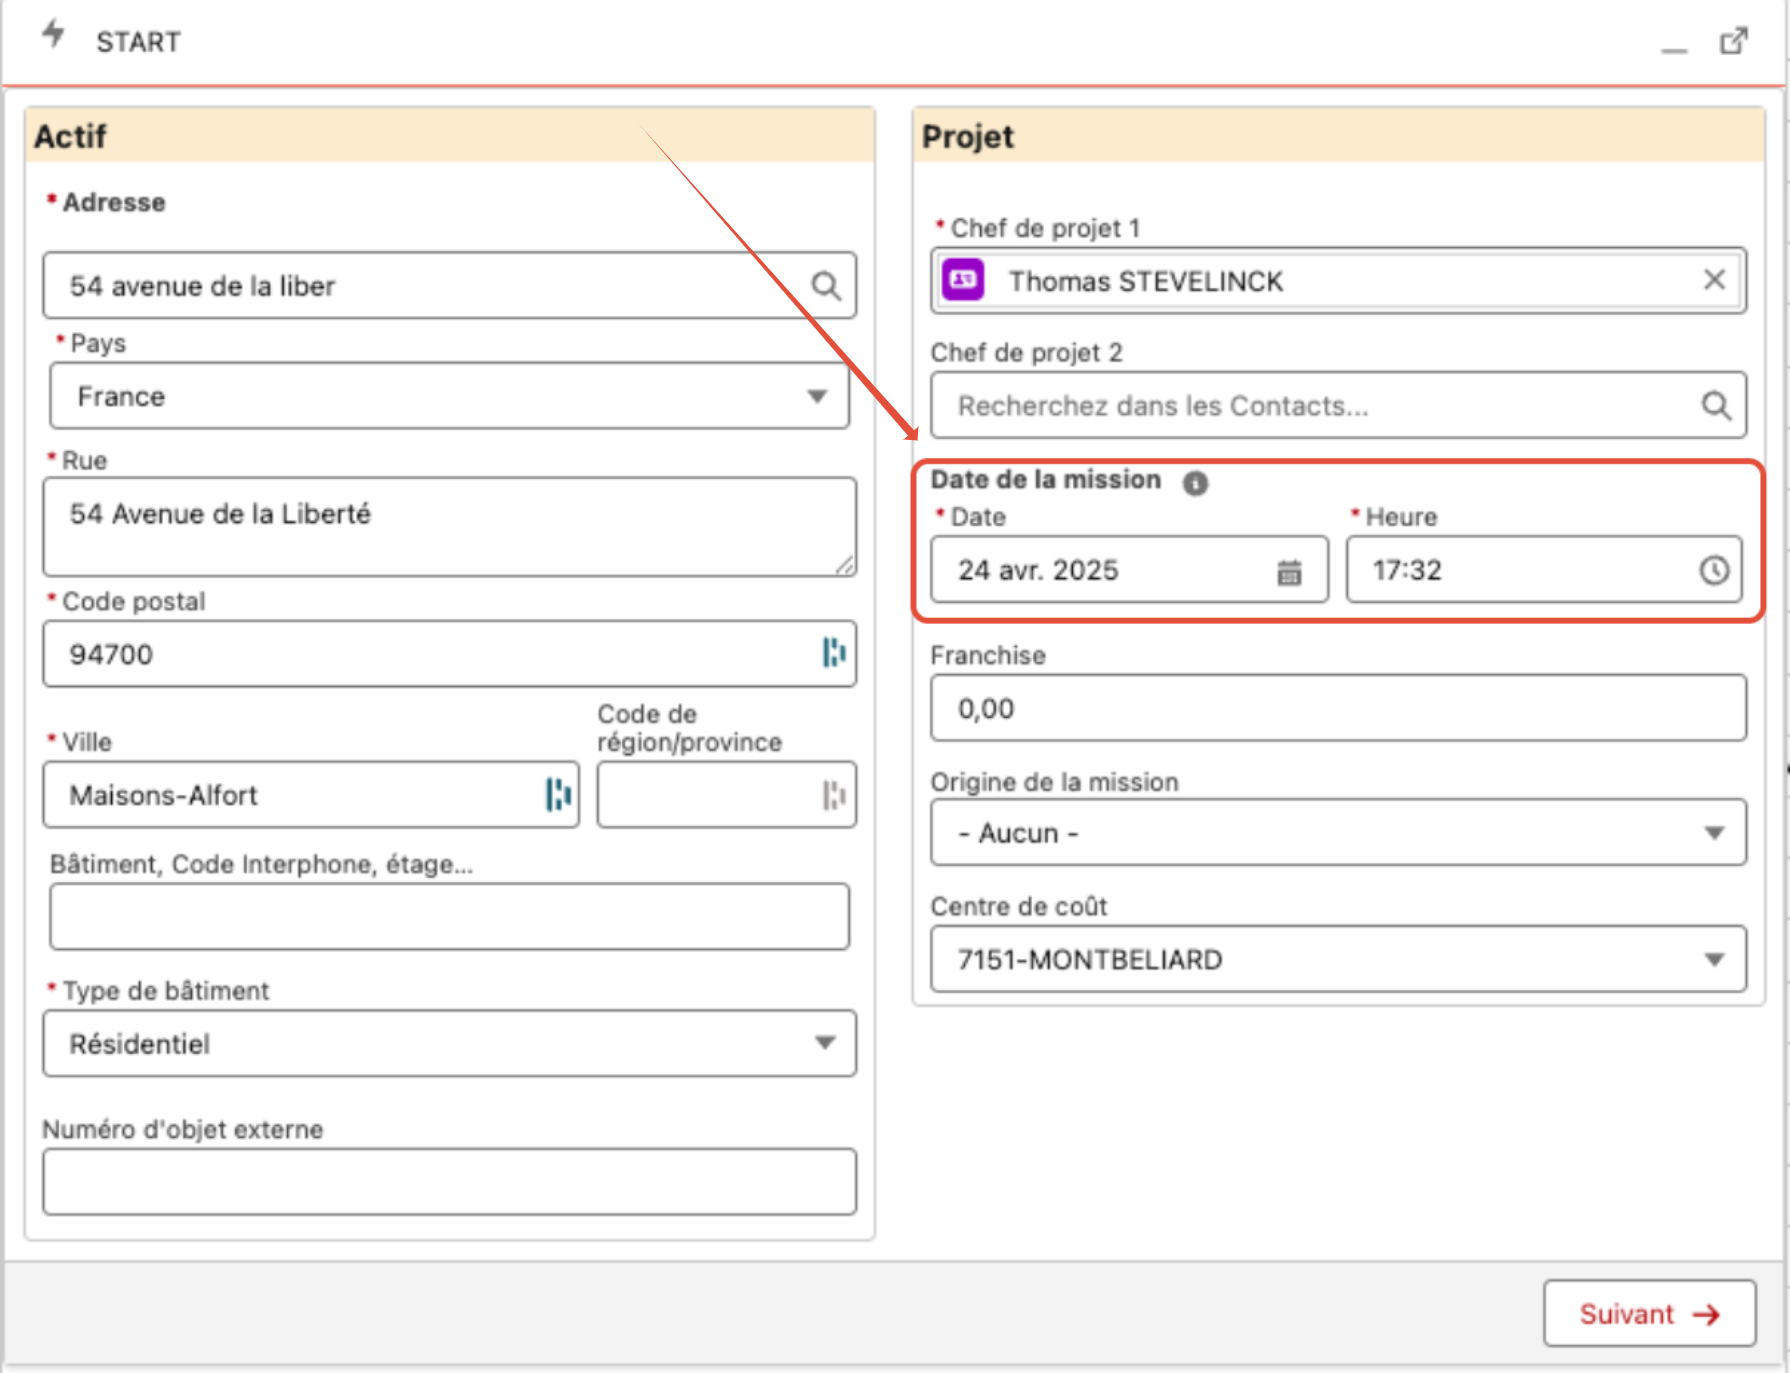Click the Actif section header

[x=450, y=135]
